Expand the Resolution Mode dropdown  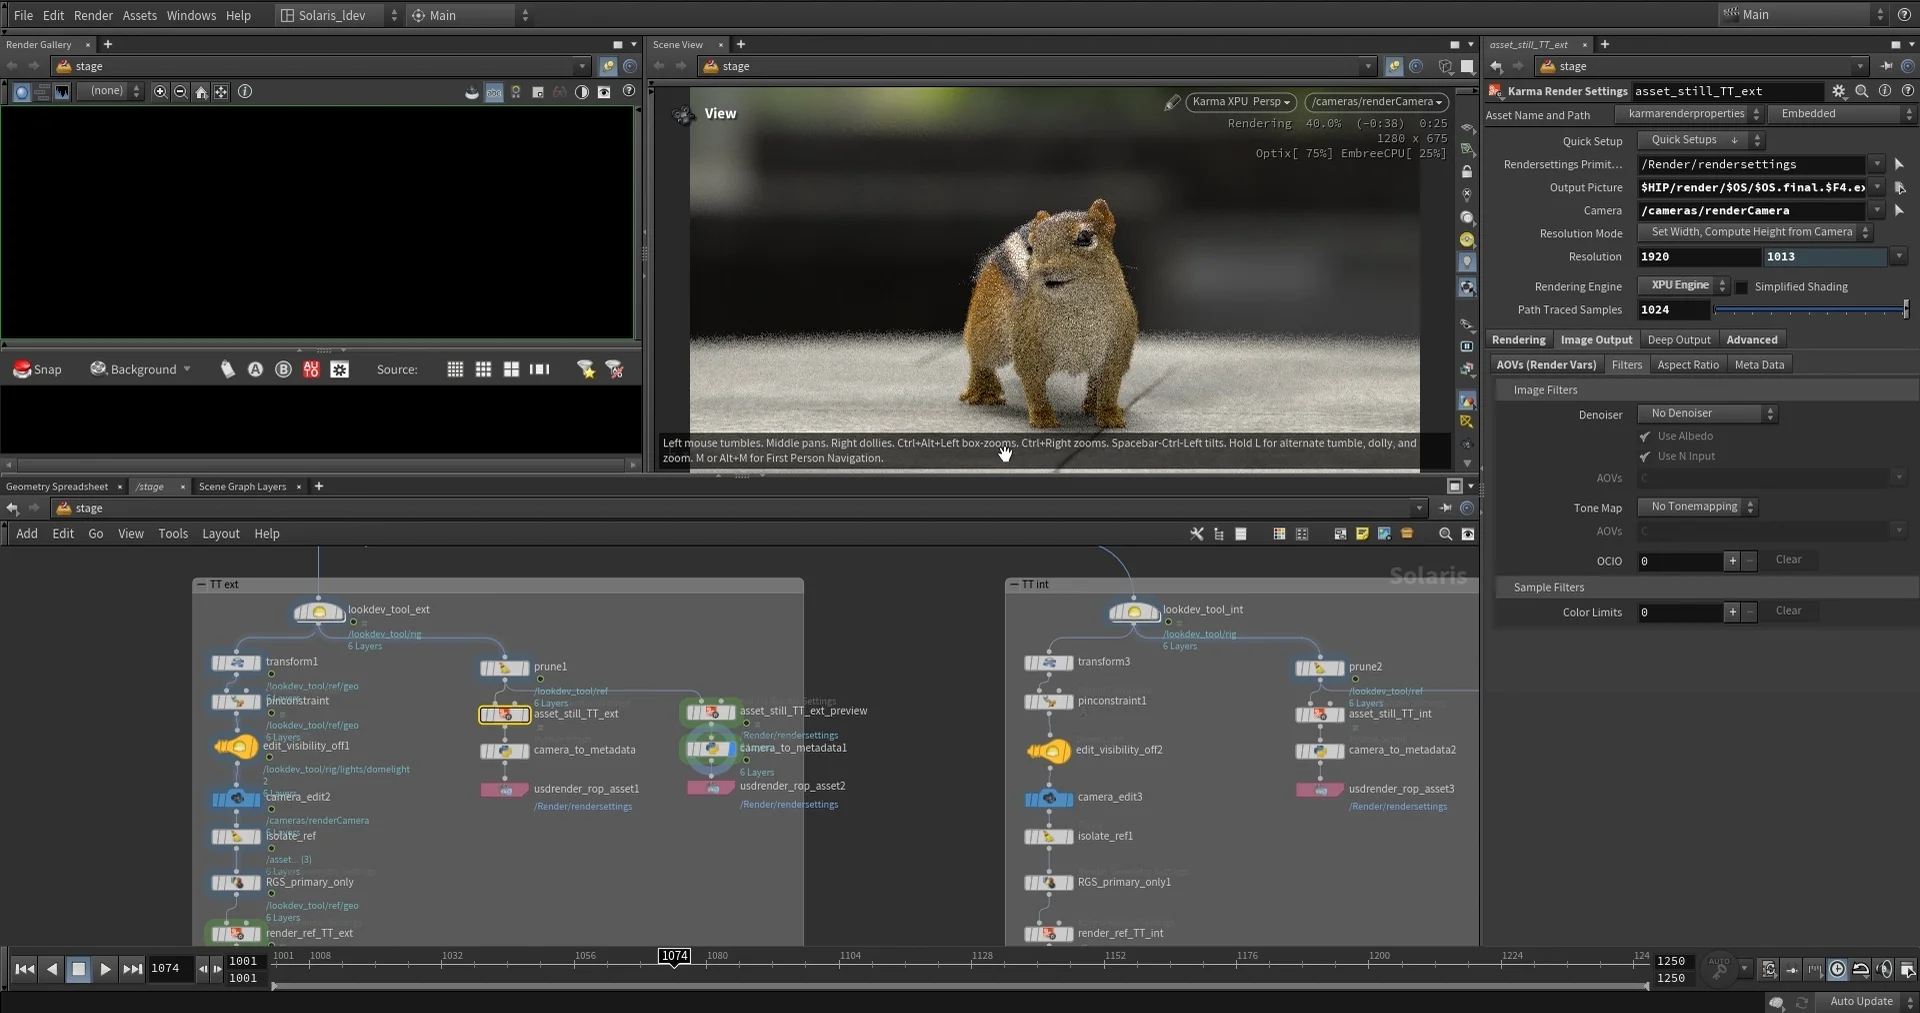pyautogui.click(x=1754, y=232)
